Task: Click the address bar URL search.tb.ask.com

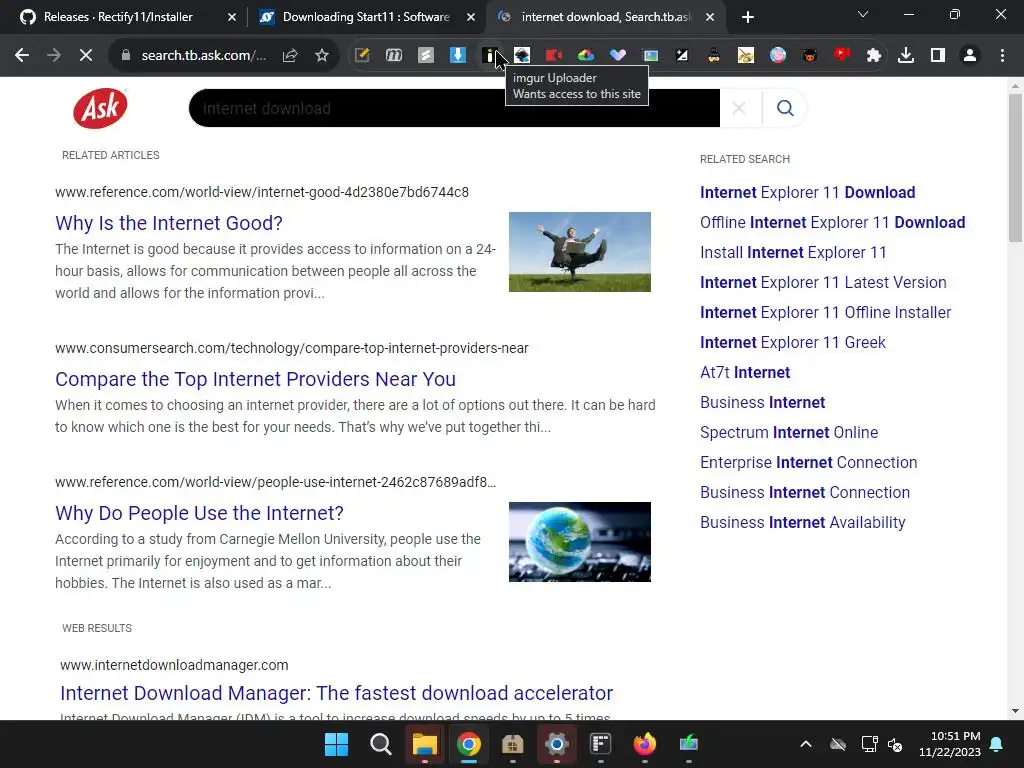Action: point(204,56)
